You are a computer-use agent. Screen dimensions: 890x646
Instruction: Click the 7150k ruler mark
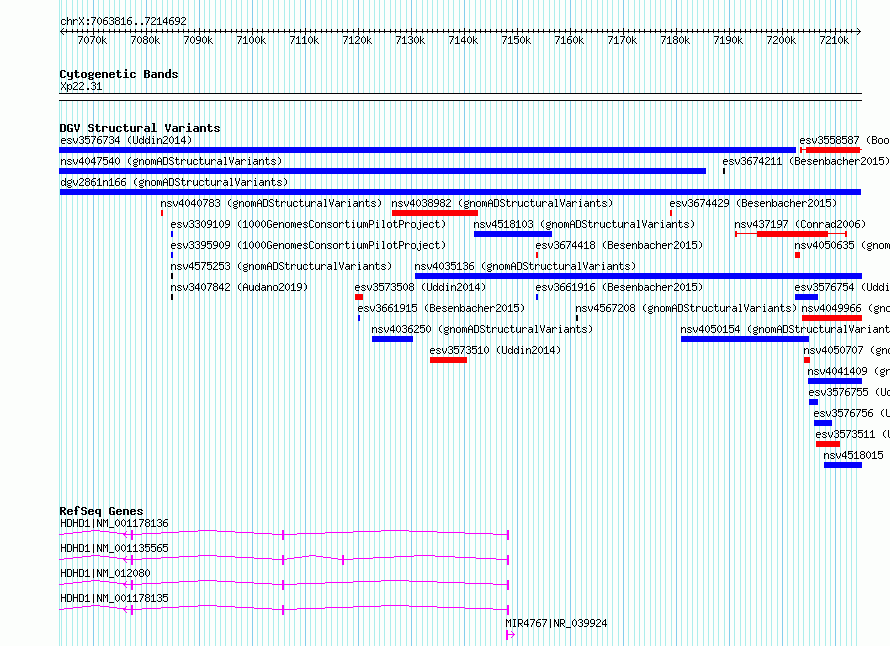[x=516, y=40]
